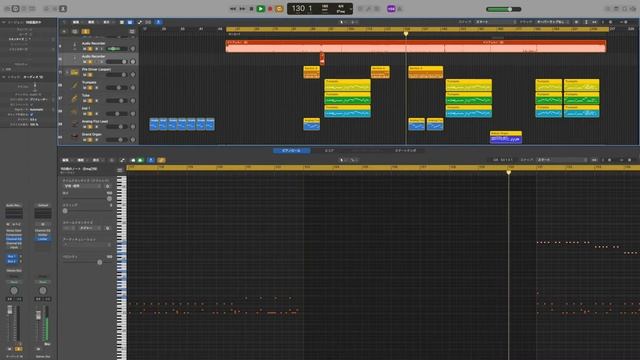Click the Limiter plug-in on output strip
The image size is (640, 360).
click(x=43, y=239)
